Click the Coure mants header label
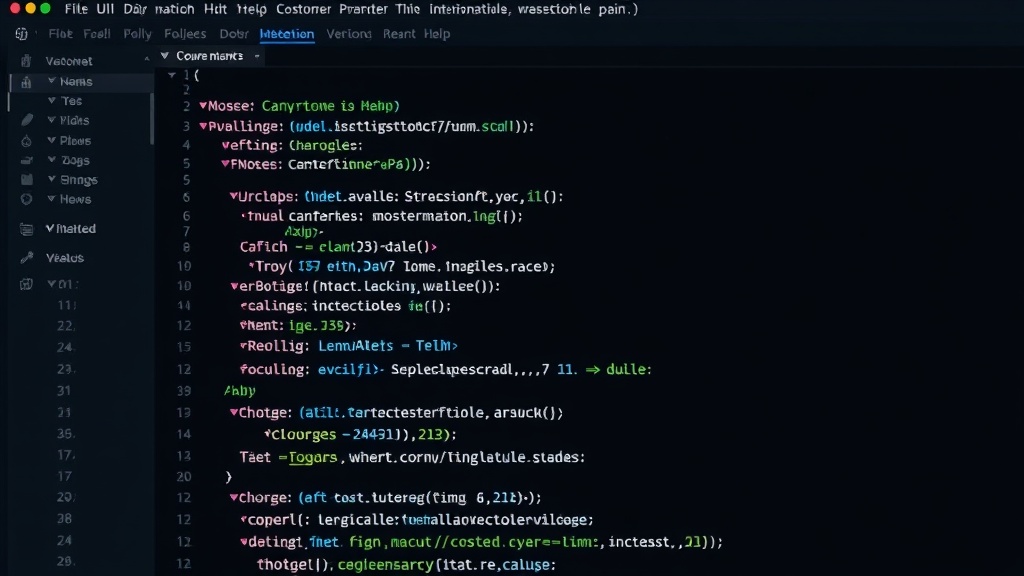The image size is (1024, 576). pos(210,56)
